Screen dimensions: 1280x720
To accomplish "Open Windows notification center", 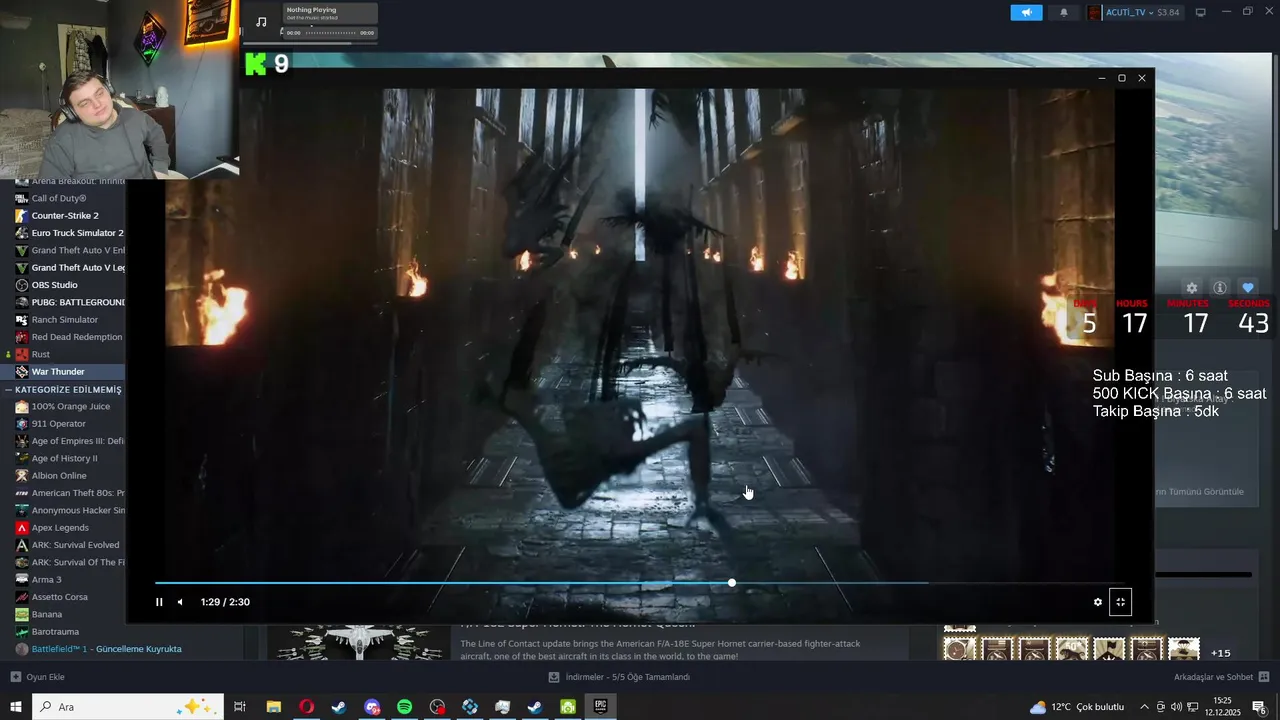I will point(1260,707).
